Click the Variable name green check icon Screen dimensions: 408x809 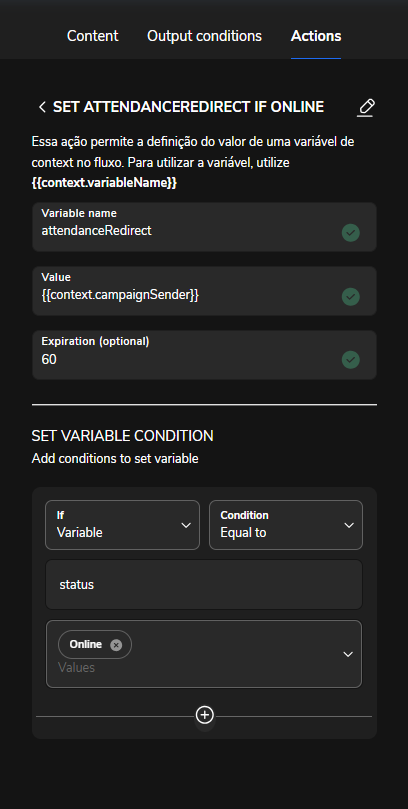(x=351, y=233)
